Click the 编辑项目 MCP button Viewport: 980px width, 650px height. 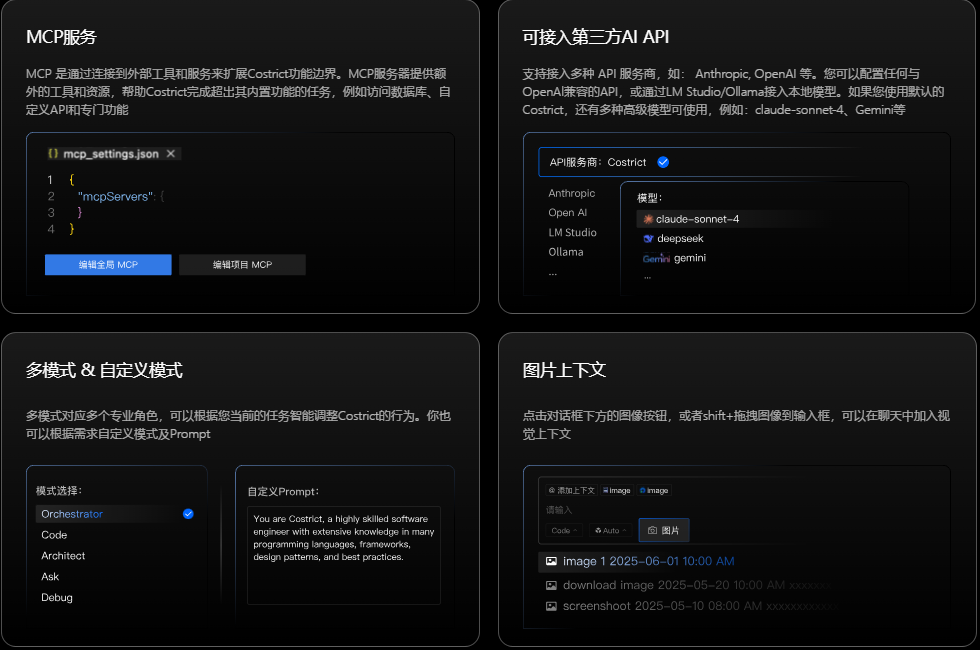(242, 264)
